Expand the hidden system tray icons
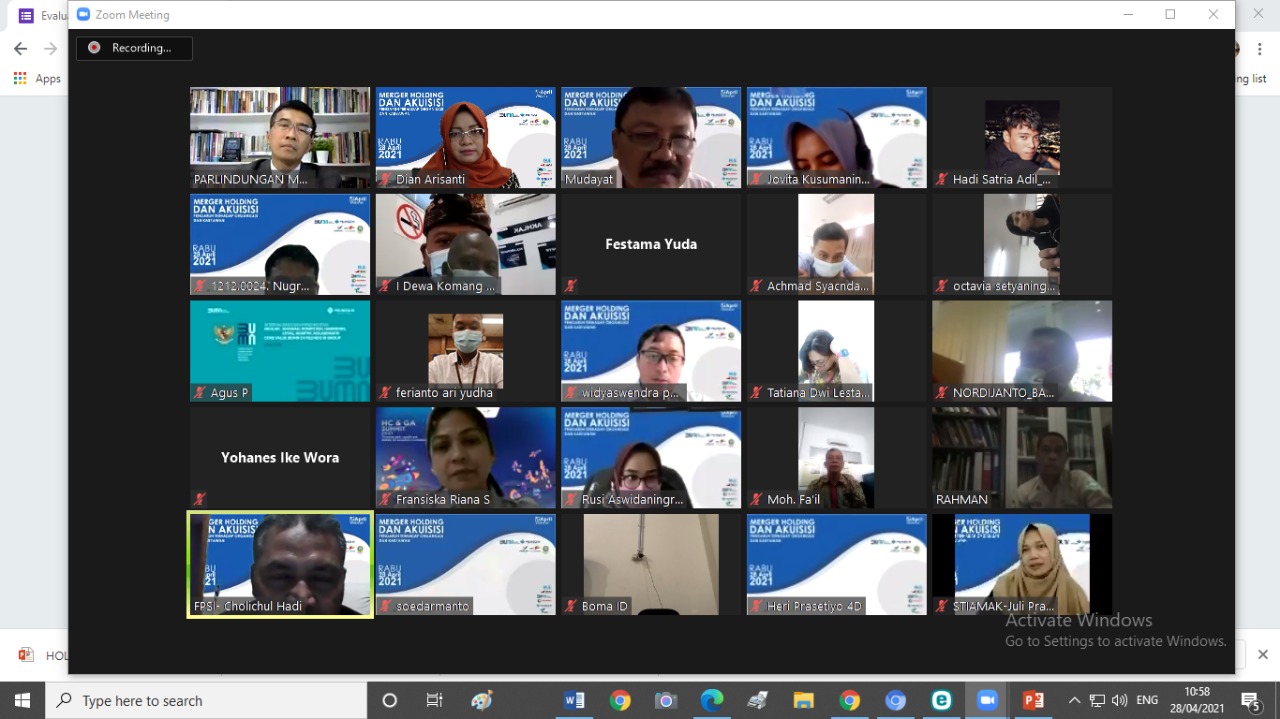Screen dimensions: 1280x719 tap(1074, 700)
